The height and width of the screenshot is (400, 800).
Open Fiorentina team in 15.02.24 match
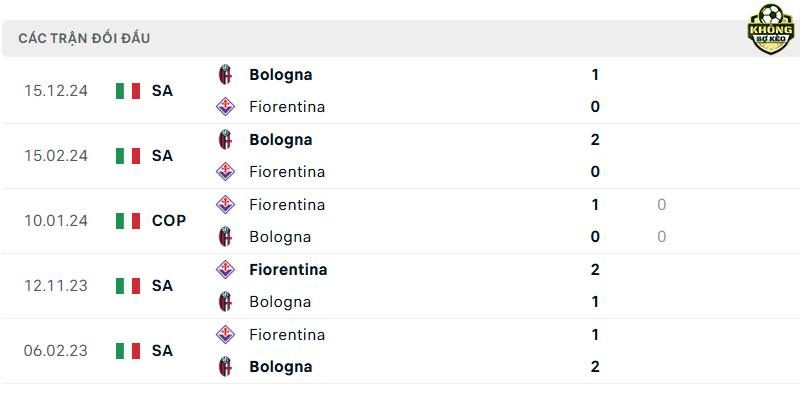(287, 171)
